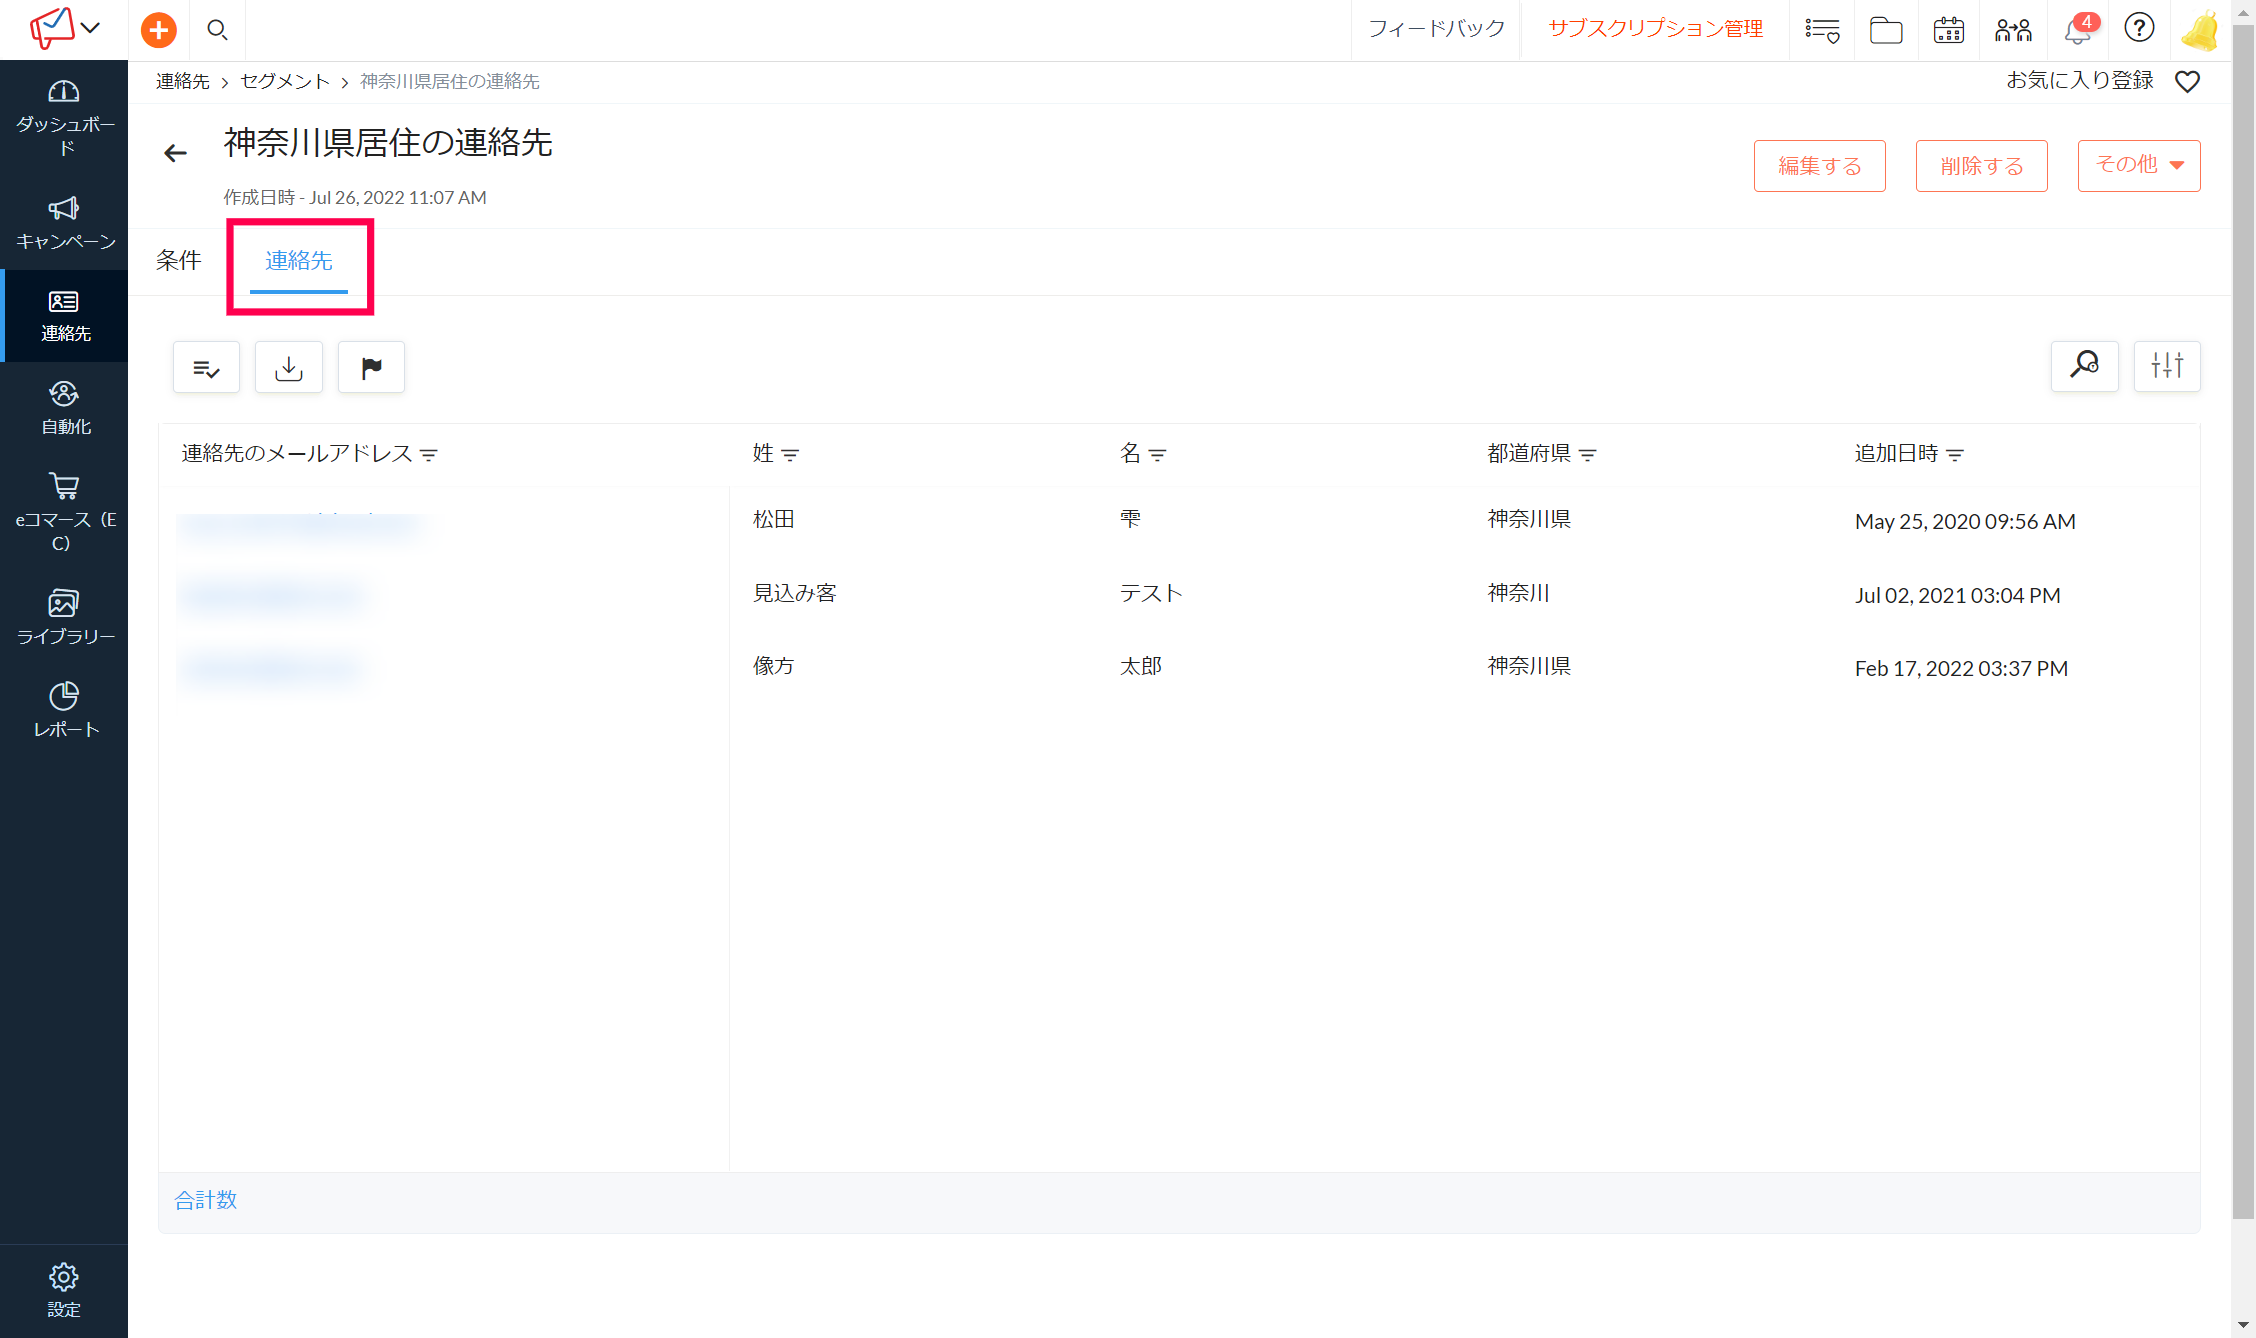Image resolution: width=2256 pixels, height=1338 pixels.
Task: Switch to the 条件 tab
Action: [x=179, y=261]
